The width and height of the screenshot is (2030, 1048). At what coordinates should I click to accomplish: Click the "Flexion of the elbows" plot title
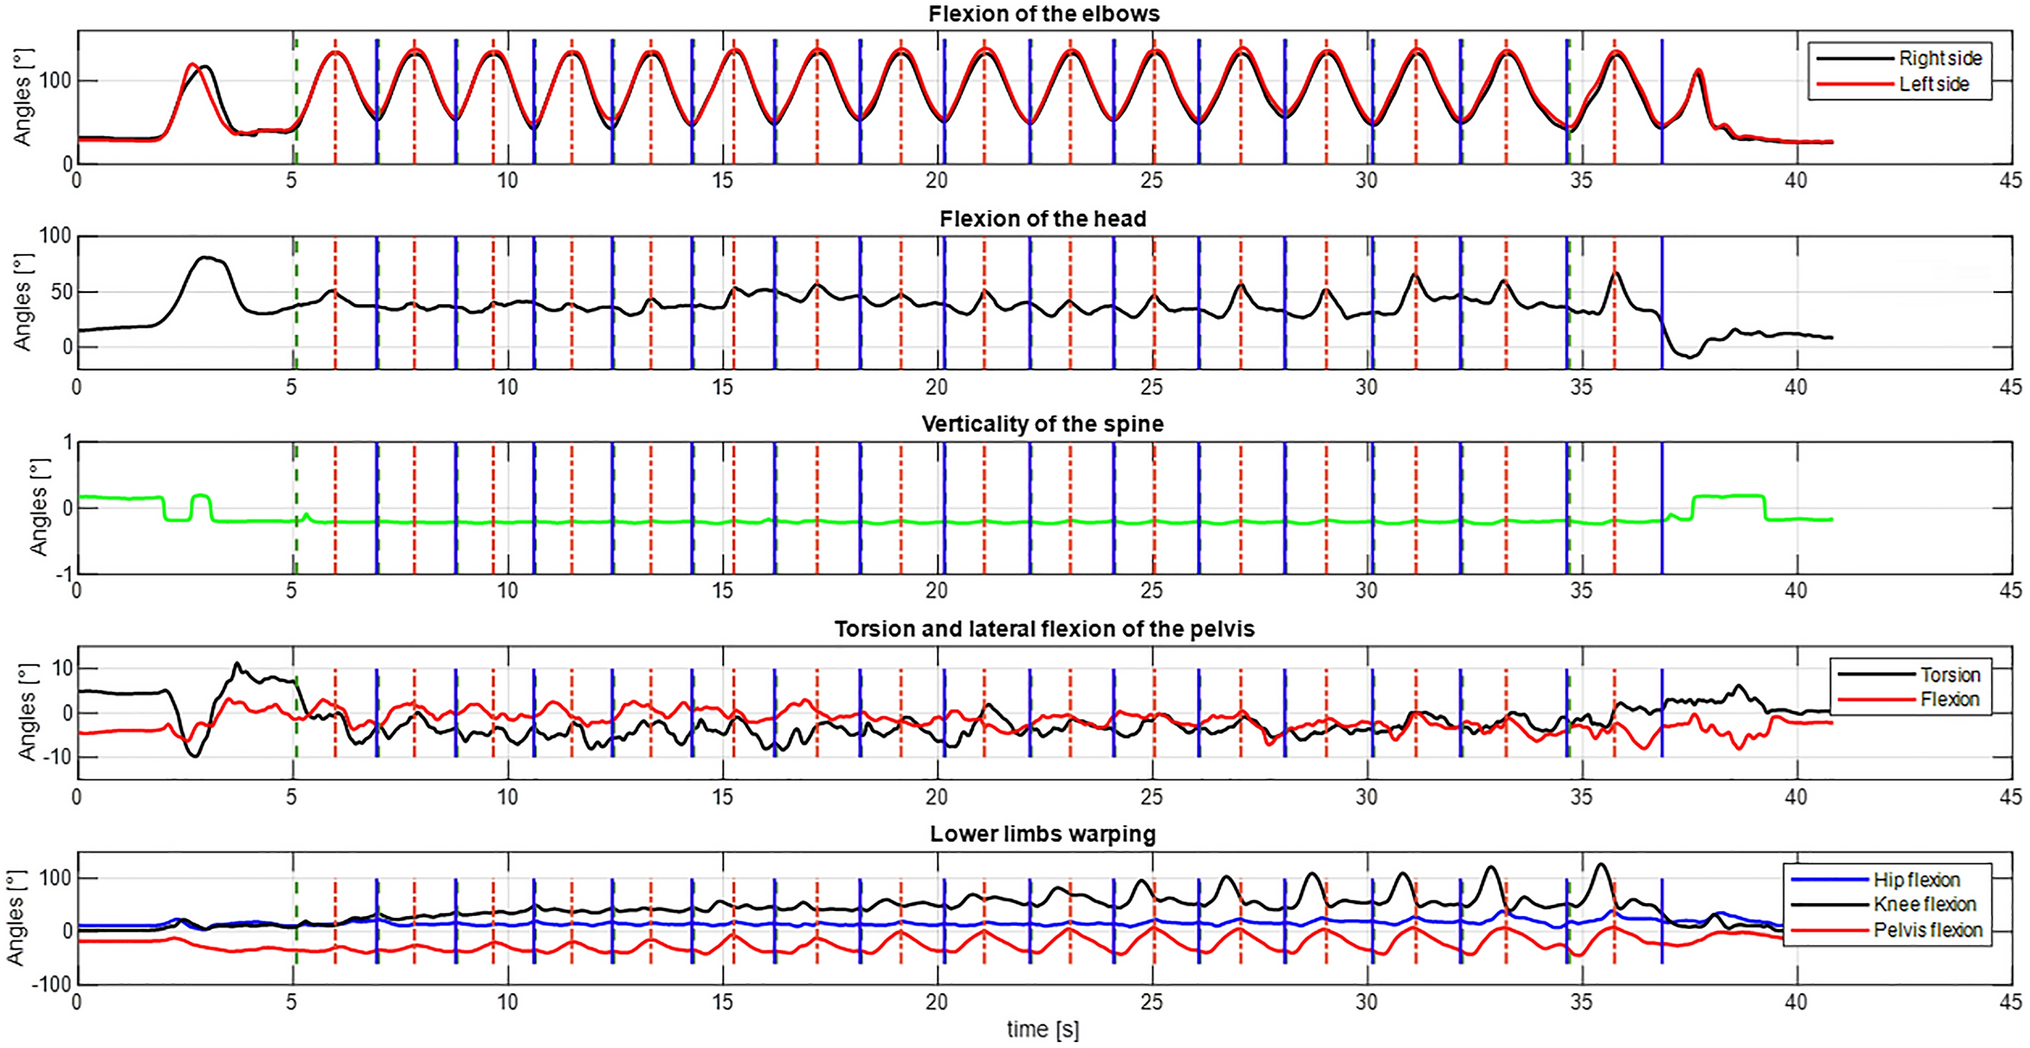click(x=1043, y=14)
